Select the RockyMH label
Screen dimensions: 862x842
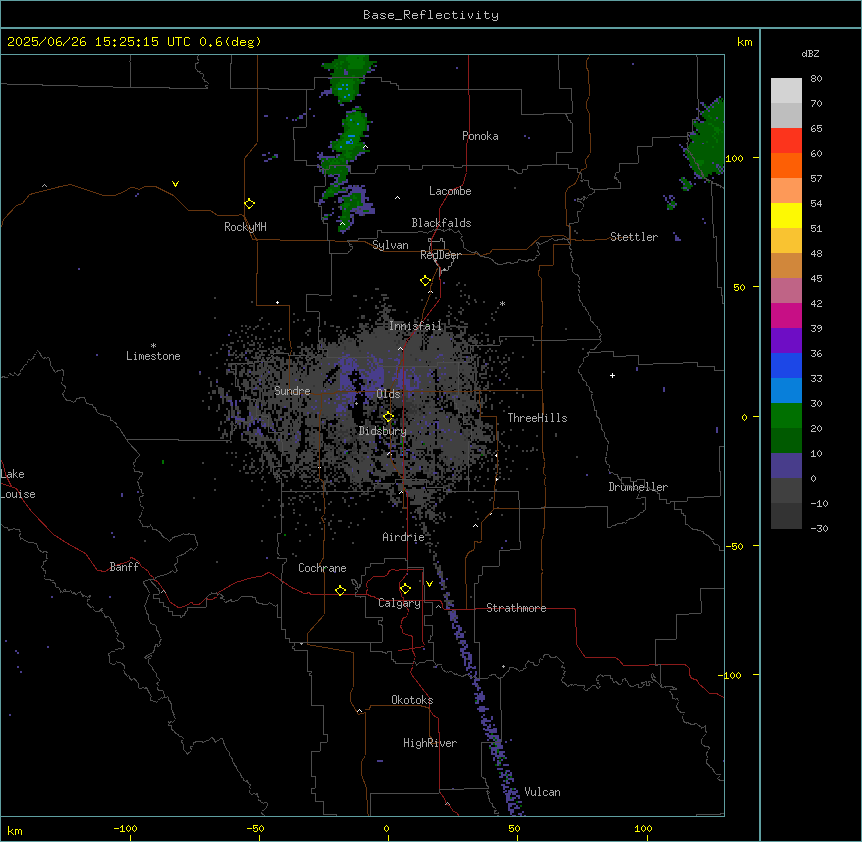tap(245, 227)
